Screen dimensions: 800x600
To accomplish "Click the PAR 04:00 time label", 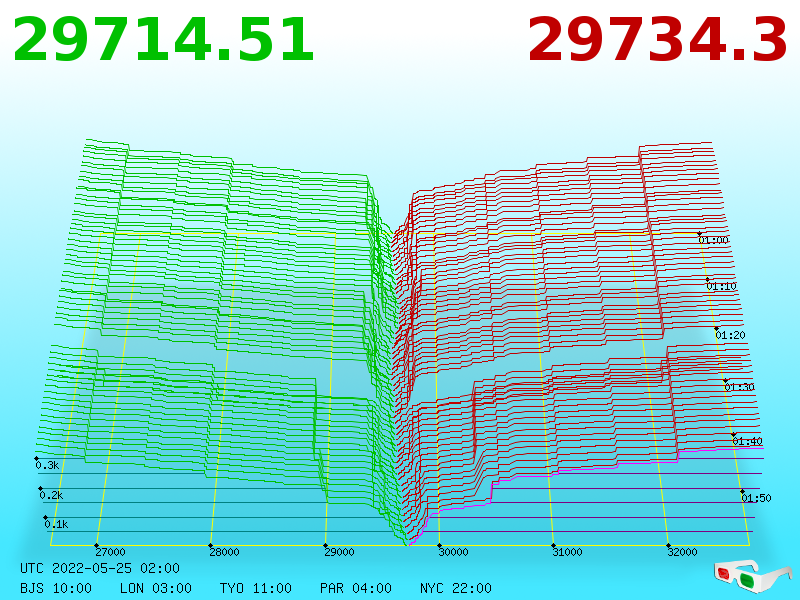I will [x=356, y=588].
